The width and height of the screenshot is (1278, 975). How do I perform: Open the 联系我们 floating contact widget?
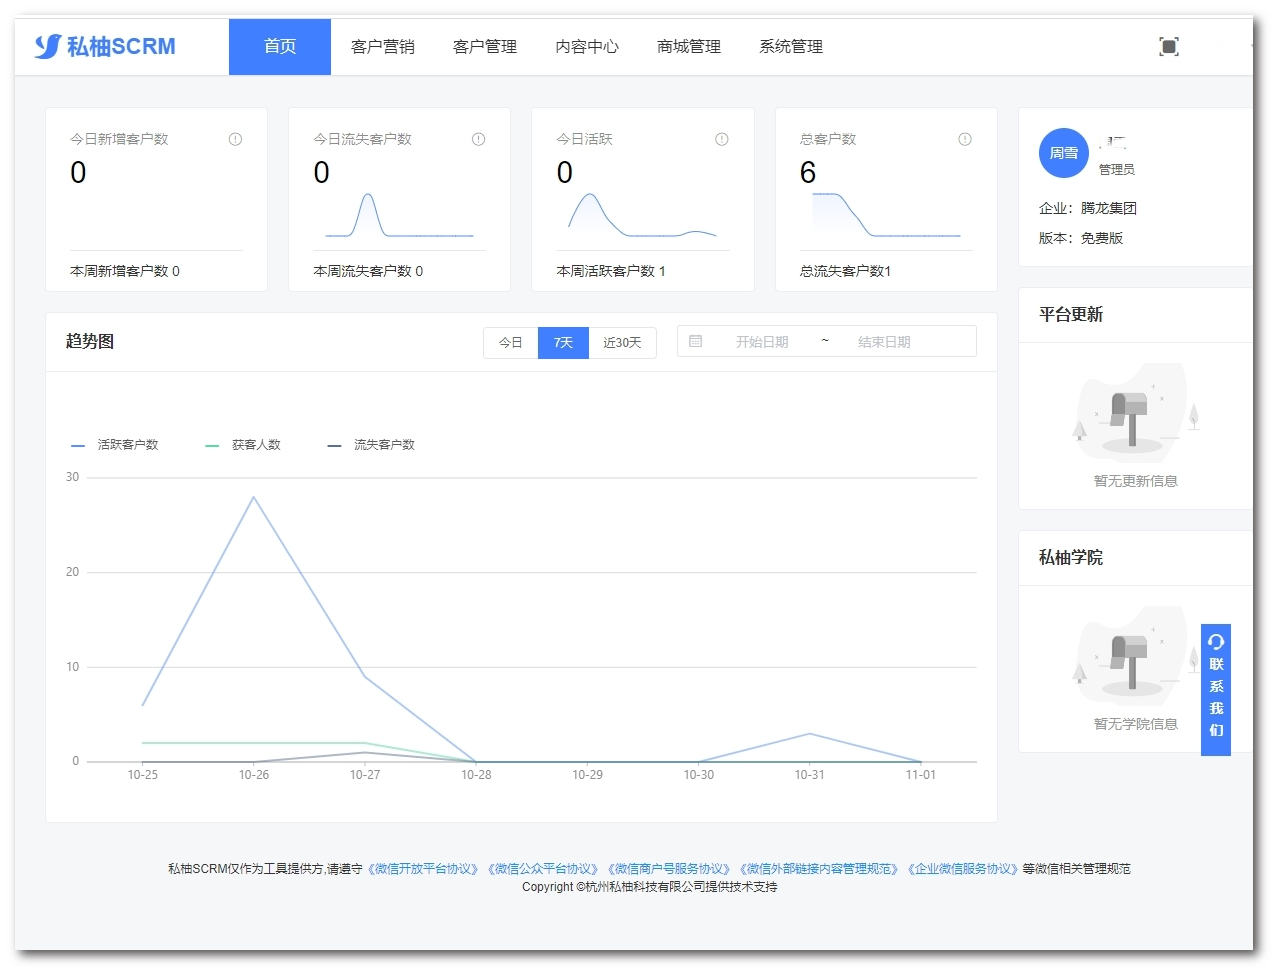pos(1215,689)
